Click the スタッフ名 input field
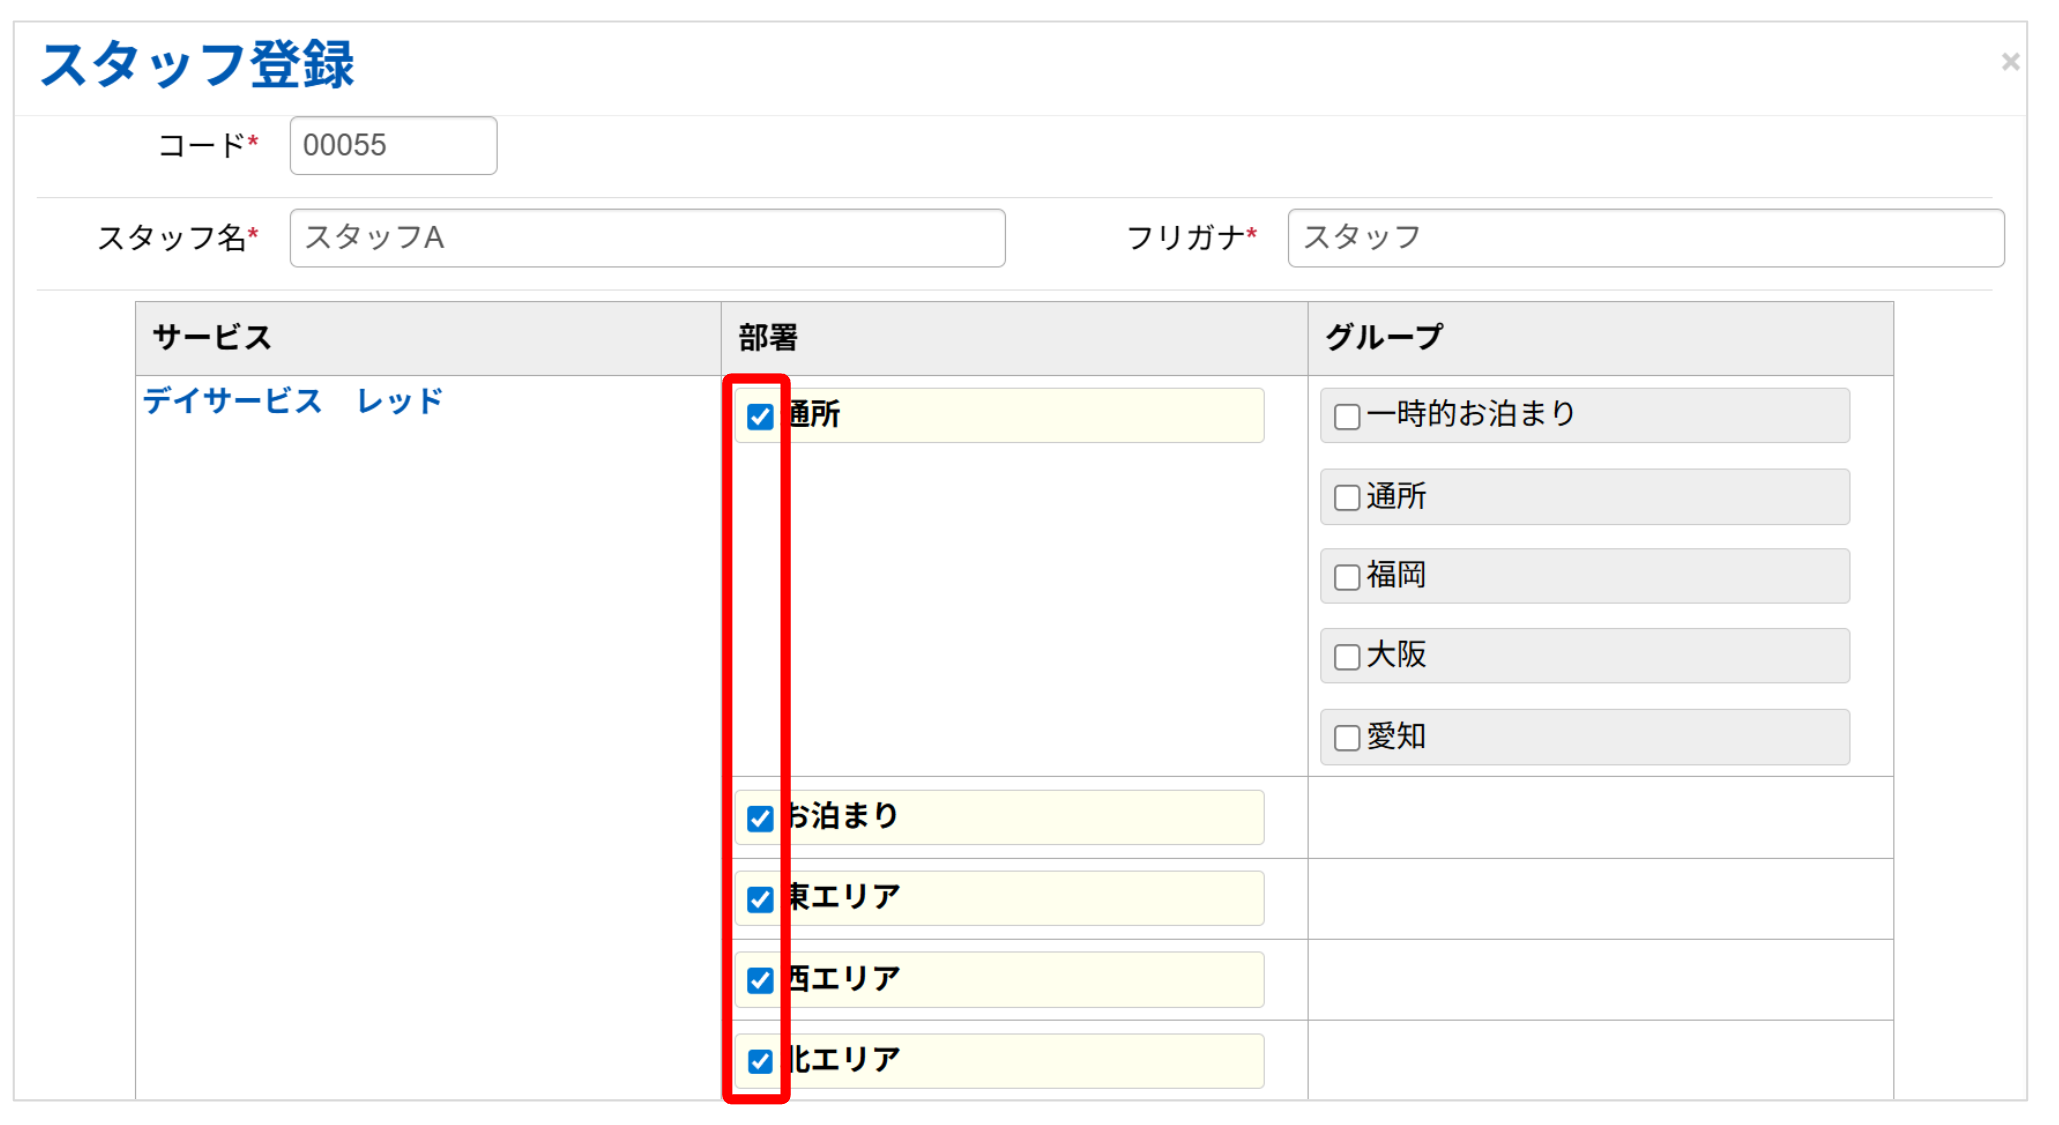The height and width of the screenshot is (1125, 2059). point(647,238)
